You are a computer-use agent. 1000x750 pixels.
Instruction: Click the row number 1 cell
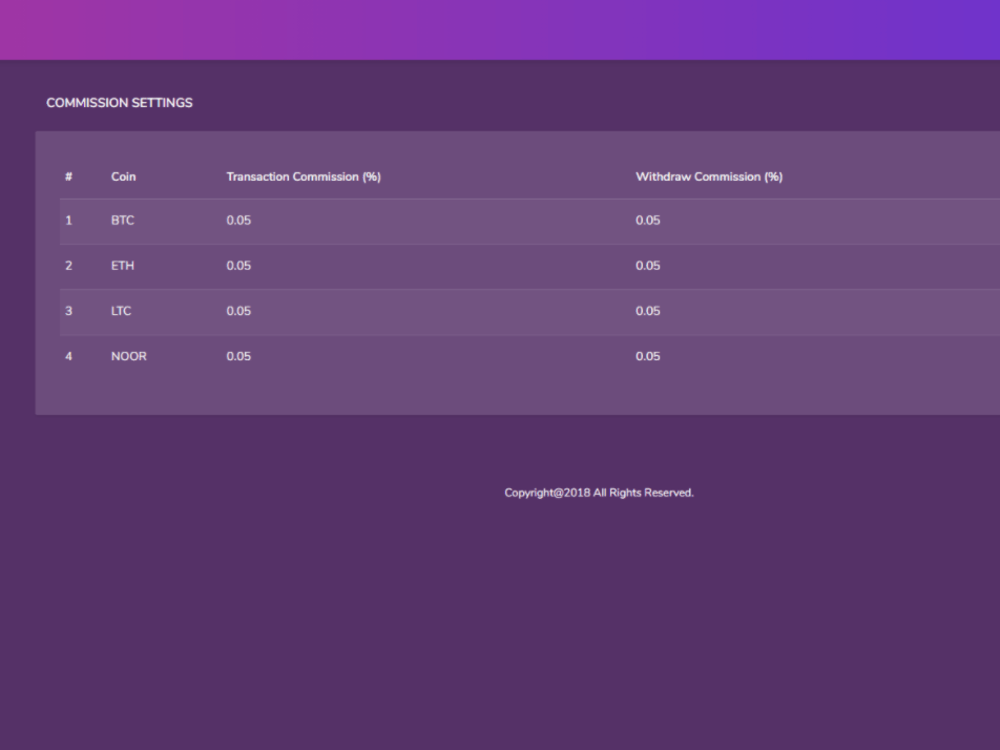tap(69, 220)
